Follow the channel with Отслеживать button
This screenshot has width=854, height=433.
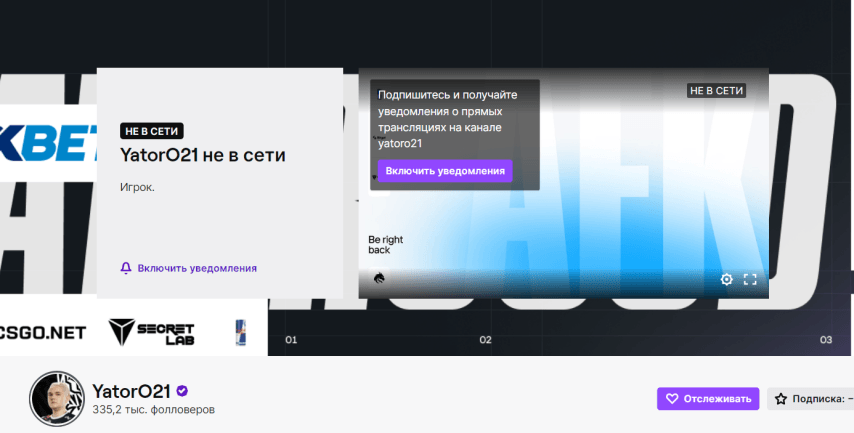tap(708, 399)
